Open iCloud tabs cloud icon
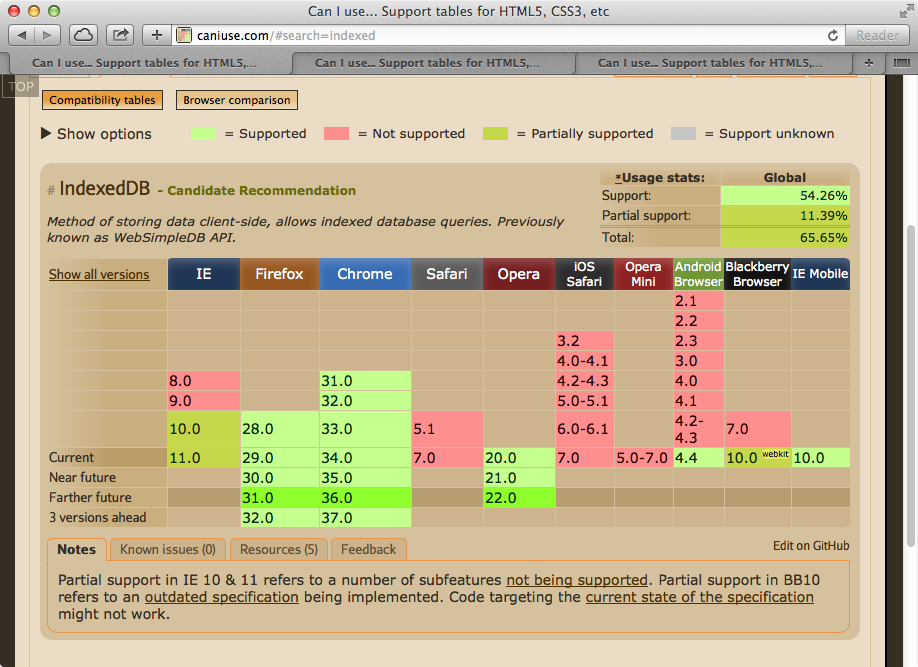 coord(83,35)
